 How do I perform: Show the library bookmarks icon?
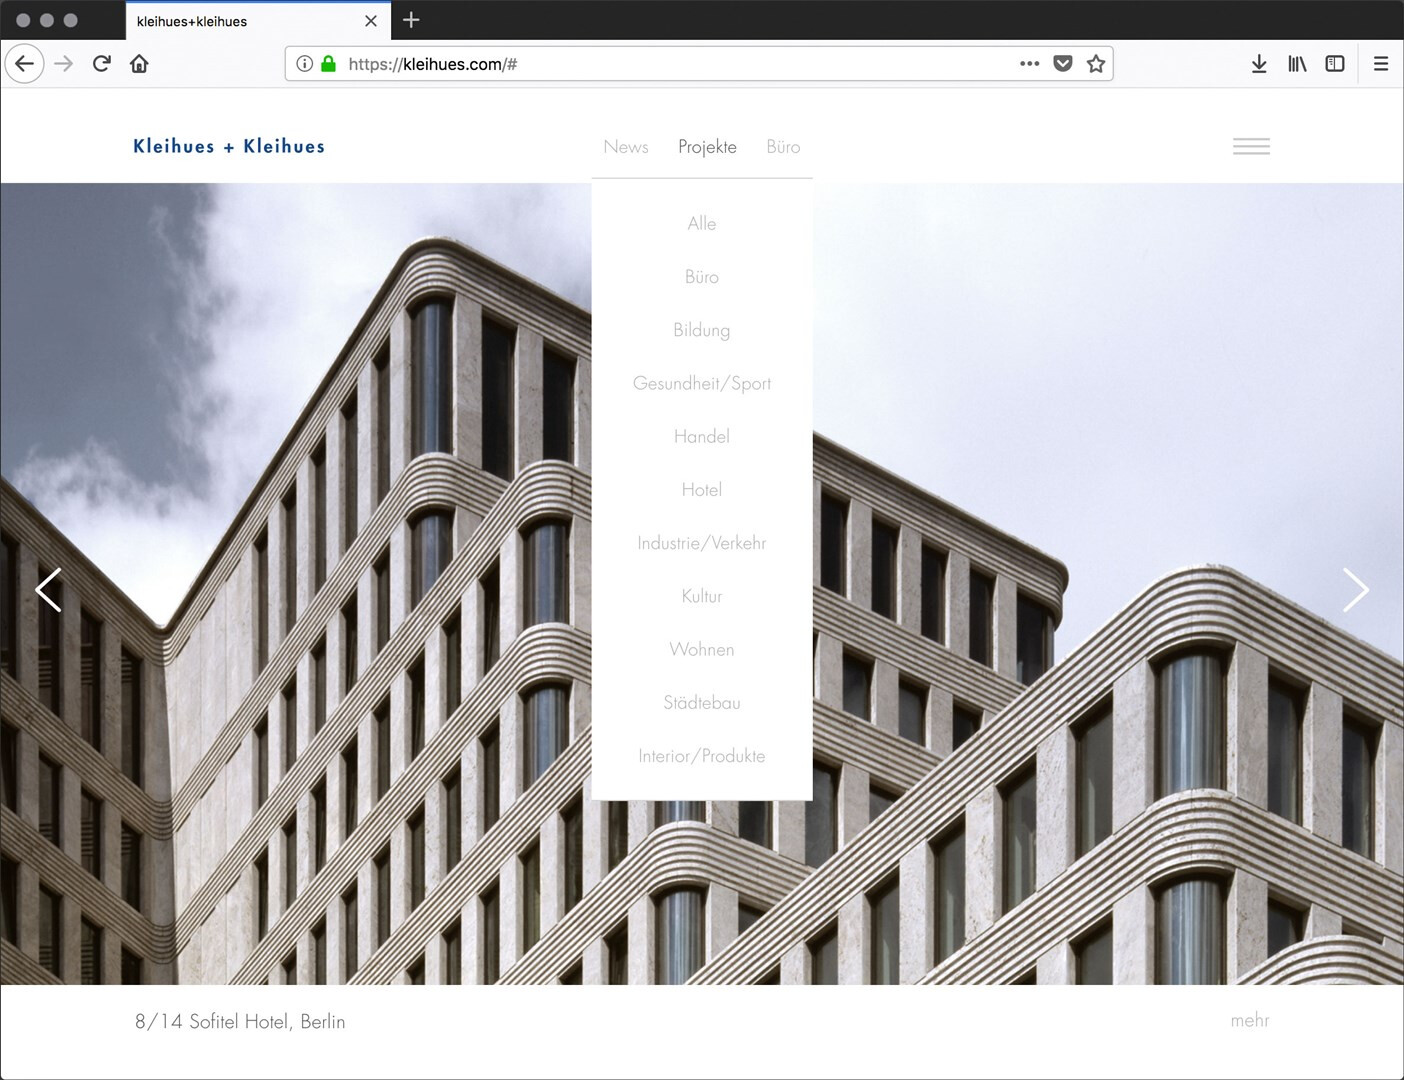tap(1297, 64)
